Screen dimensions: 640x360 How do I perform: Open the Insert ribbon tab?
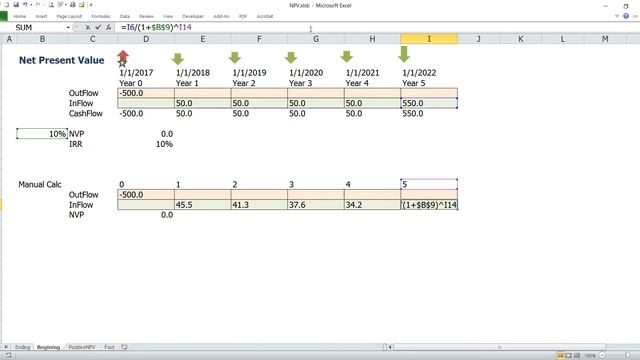pos(41,16)
